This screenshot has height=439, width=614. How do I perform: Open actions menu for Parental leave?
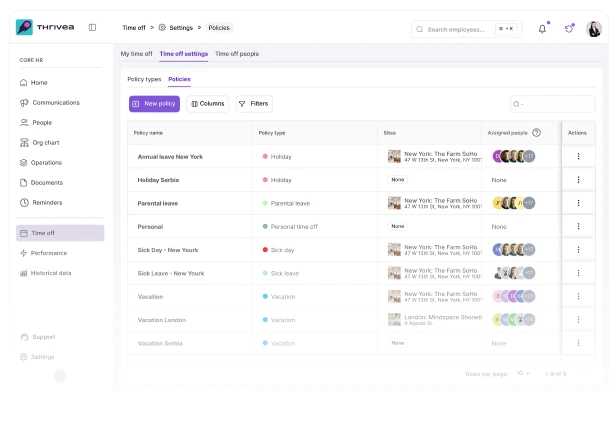coord(578,203)
